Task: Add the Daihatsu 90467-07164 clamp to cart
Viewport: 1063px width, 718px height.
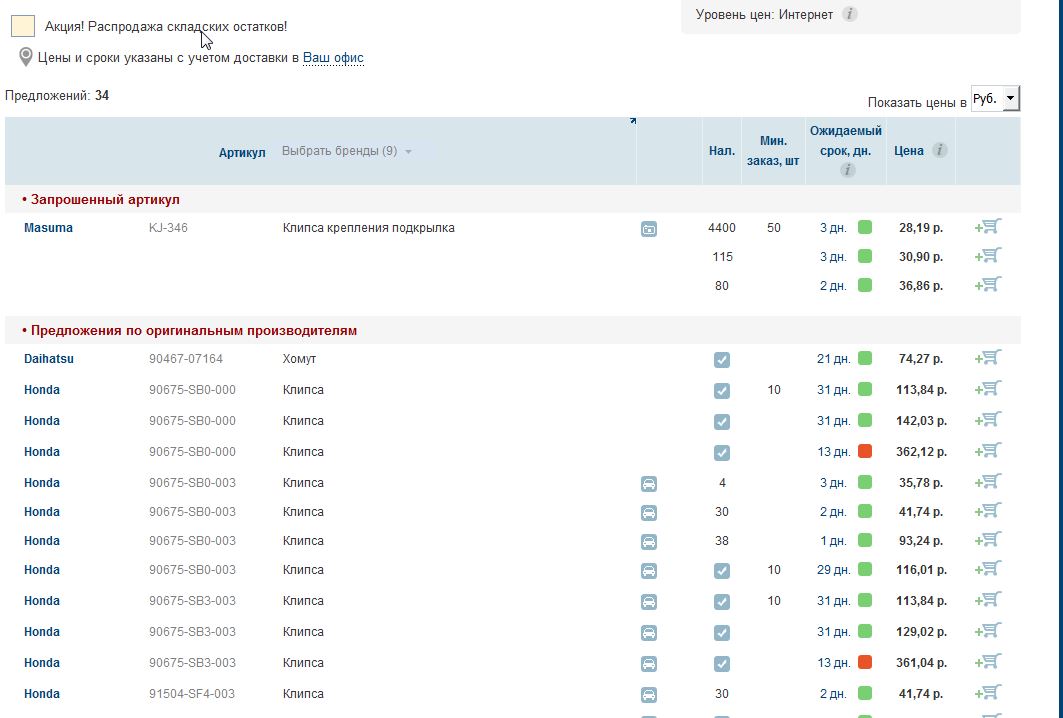Action: pyautogui.click(x=988, y=358)
